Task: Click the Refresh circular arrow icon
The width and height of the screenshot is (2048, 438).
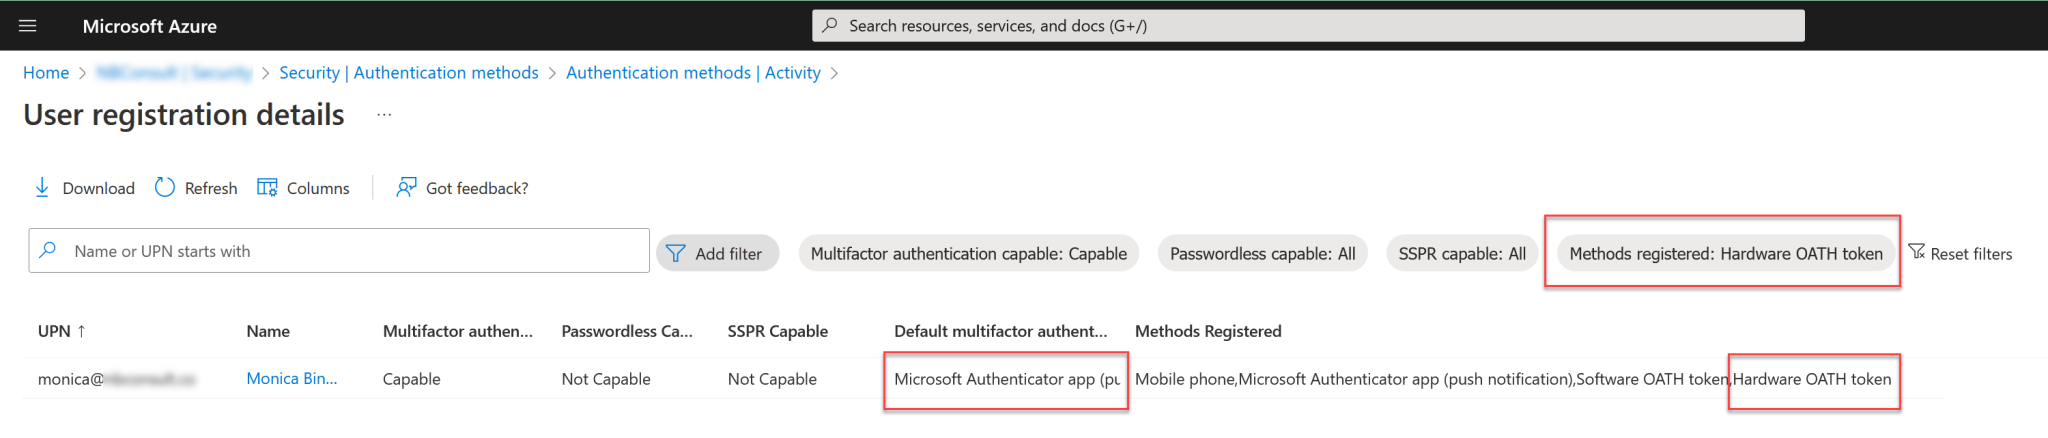Action: coord(165,187)
